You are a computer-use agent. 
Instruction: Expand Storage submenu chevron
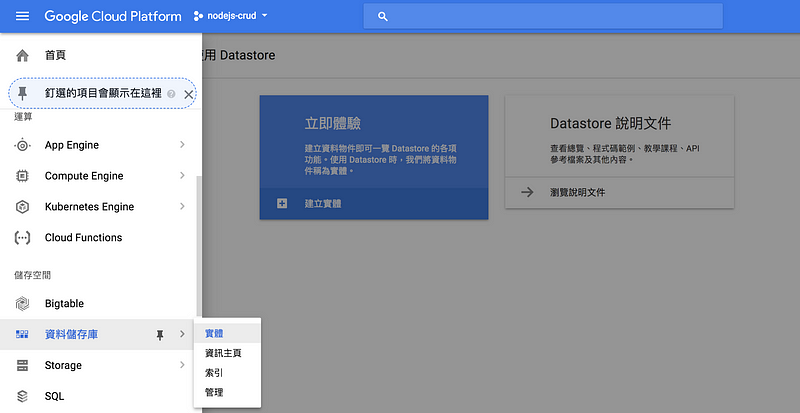182,365
